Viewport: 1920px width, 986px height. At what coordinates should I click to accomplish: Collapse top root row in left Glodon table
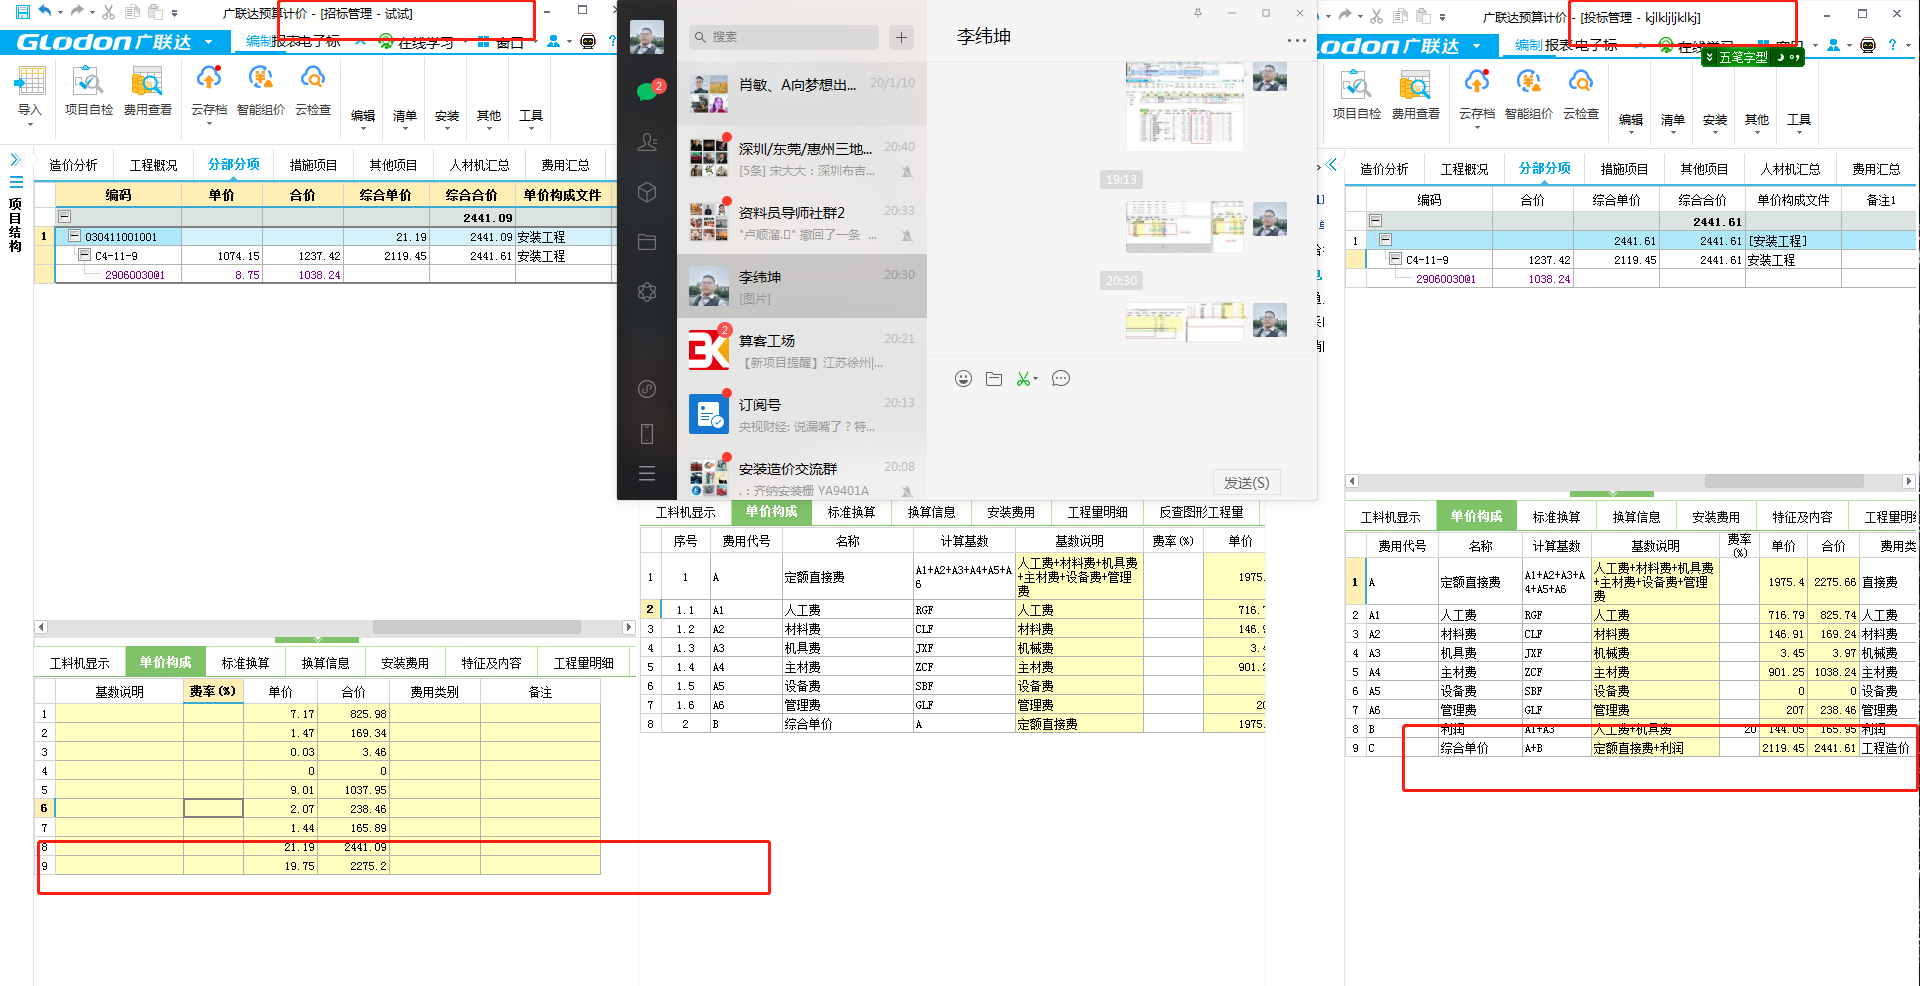(64, 217)
